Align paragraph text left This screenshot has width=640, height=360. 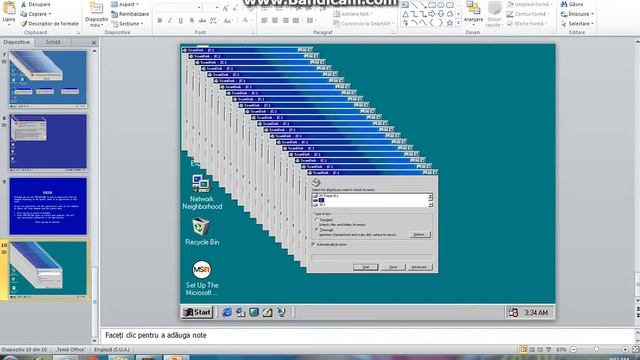click(x=264, y=20)
